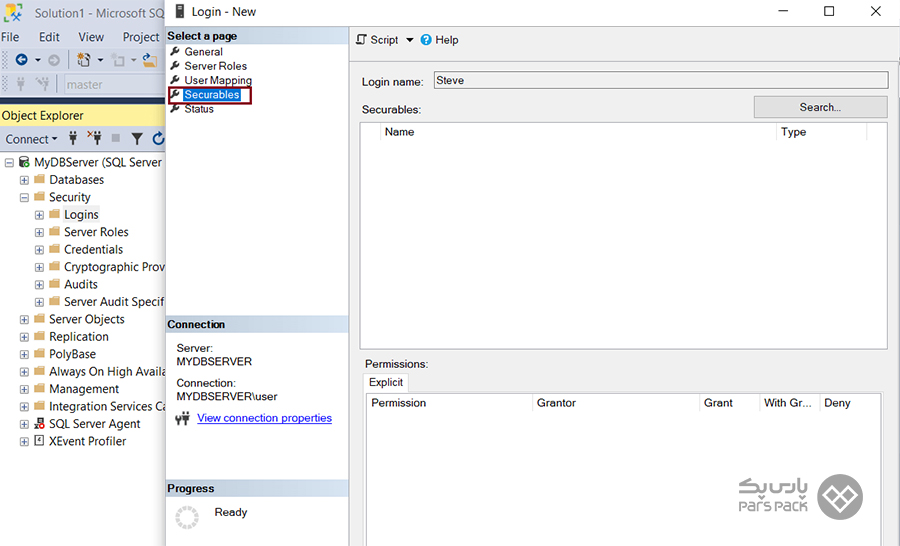Expand the Audits node
The height and width of the screenshot is (546, 900).
[x=39, y=285]
